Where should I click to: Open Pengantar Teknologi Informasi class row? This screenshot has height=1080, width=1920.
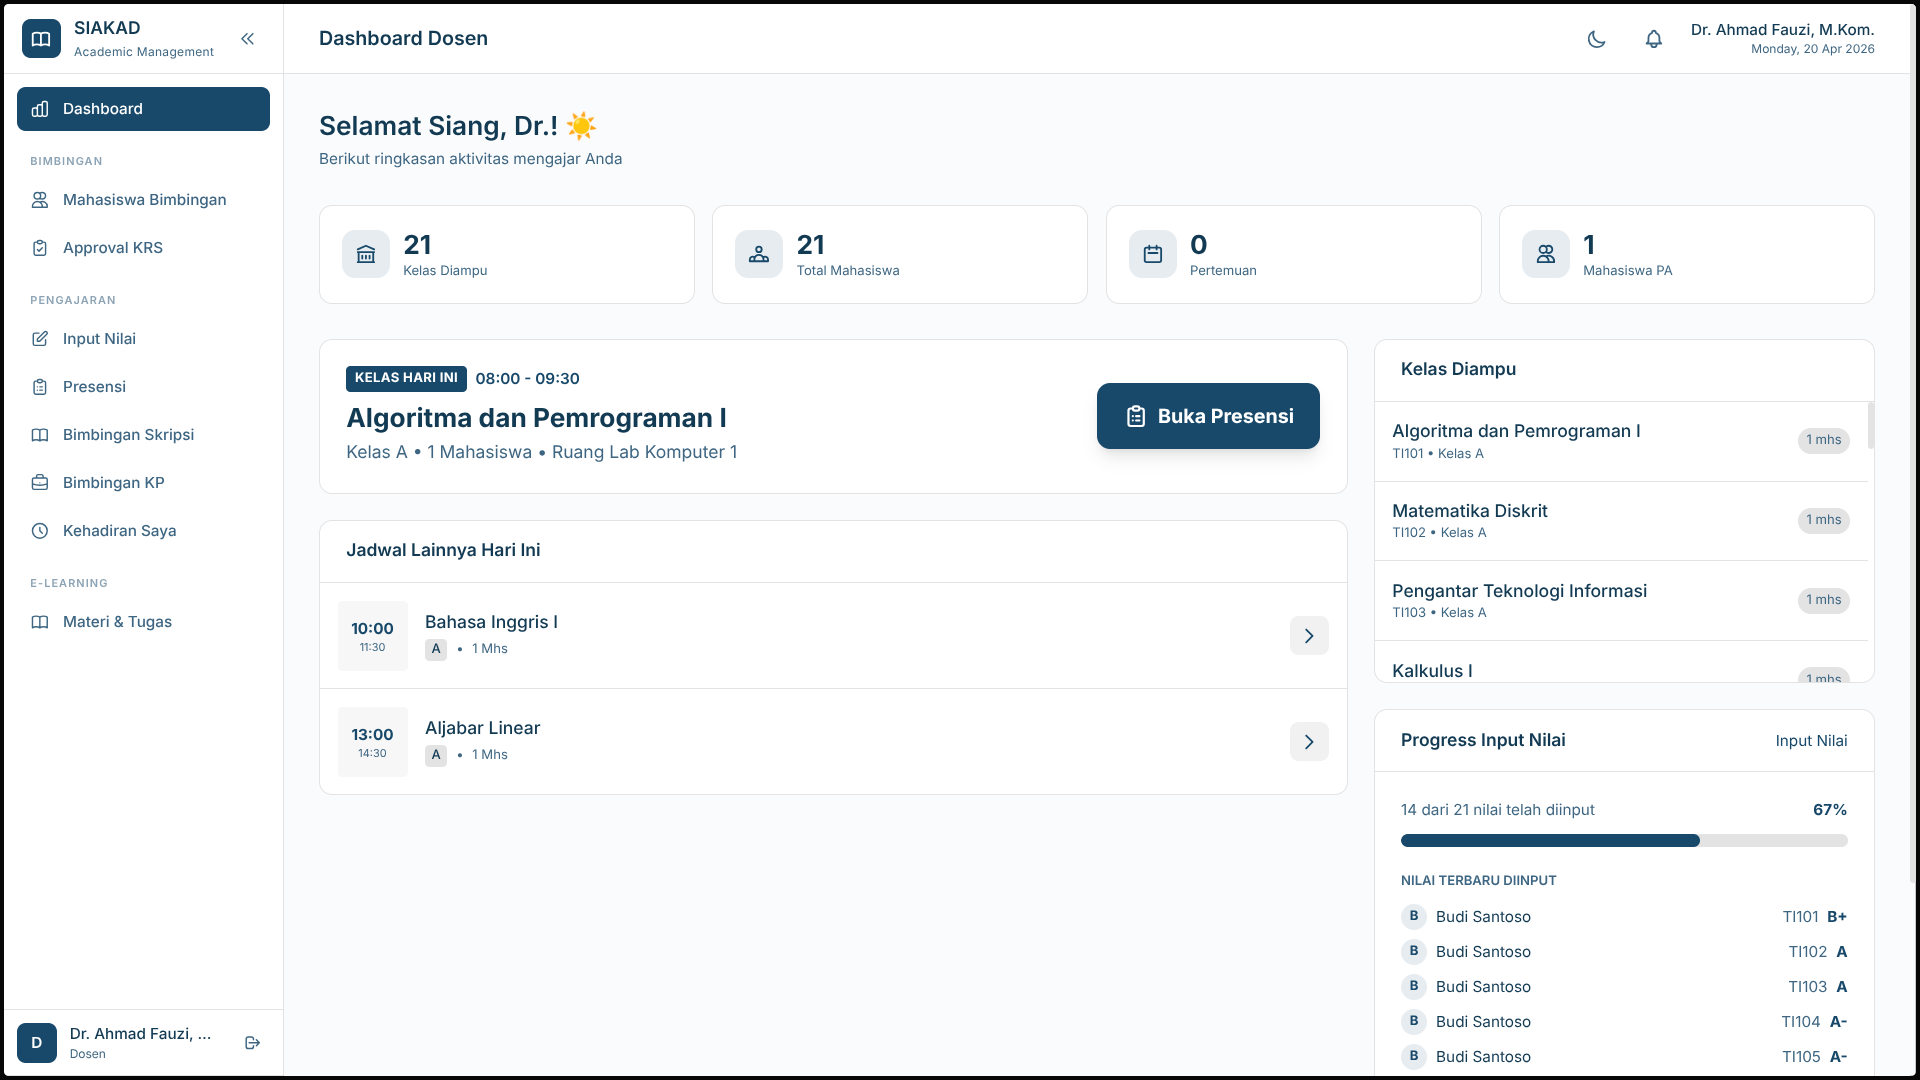click(1621, 601)
